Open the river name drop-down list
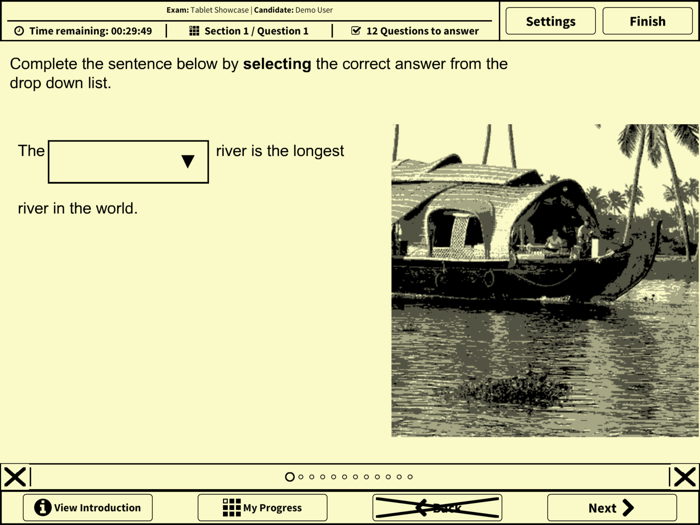Image resolution: width=700 pixels, height=525 pixels. [x=128, y=162]
